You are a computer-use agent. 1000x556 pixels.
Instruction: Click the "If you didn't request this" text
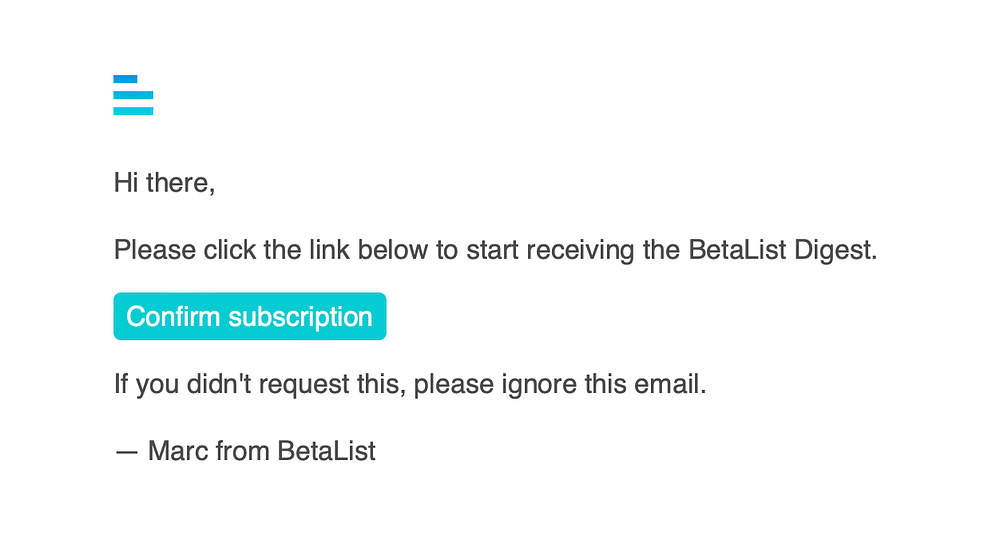pos(260,384)
